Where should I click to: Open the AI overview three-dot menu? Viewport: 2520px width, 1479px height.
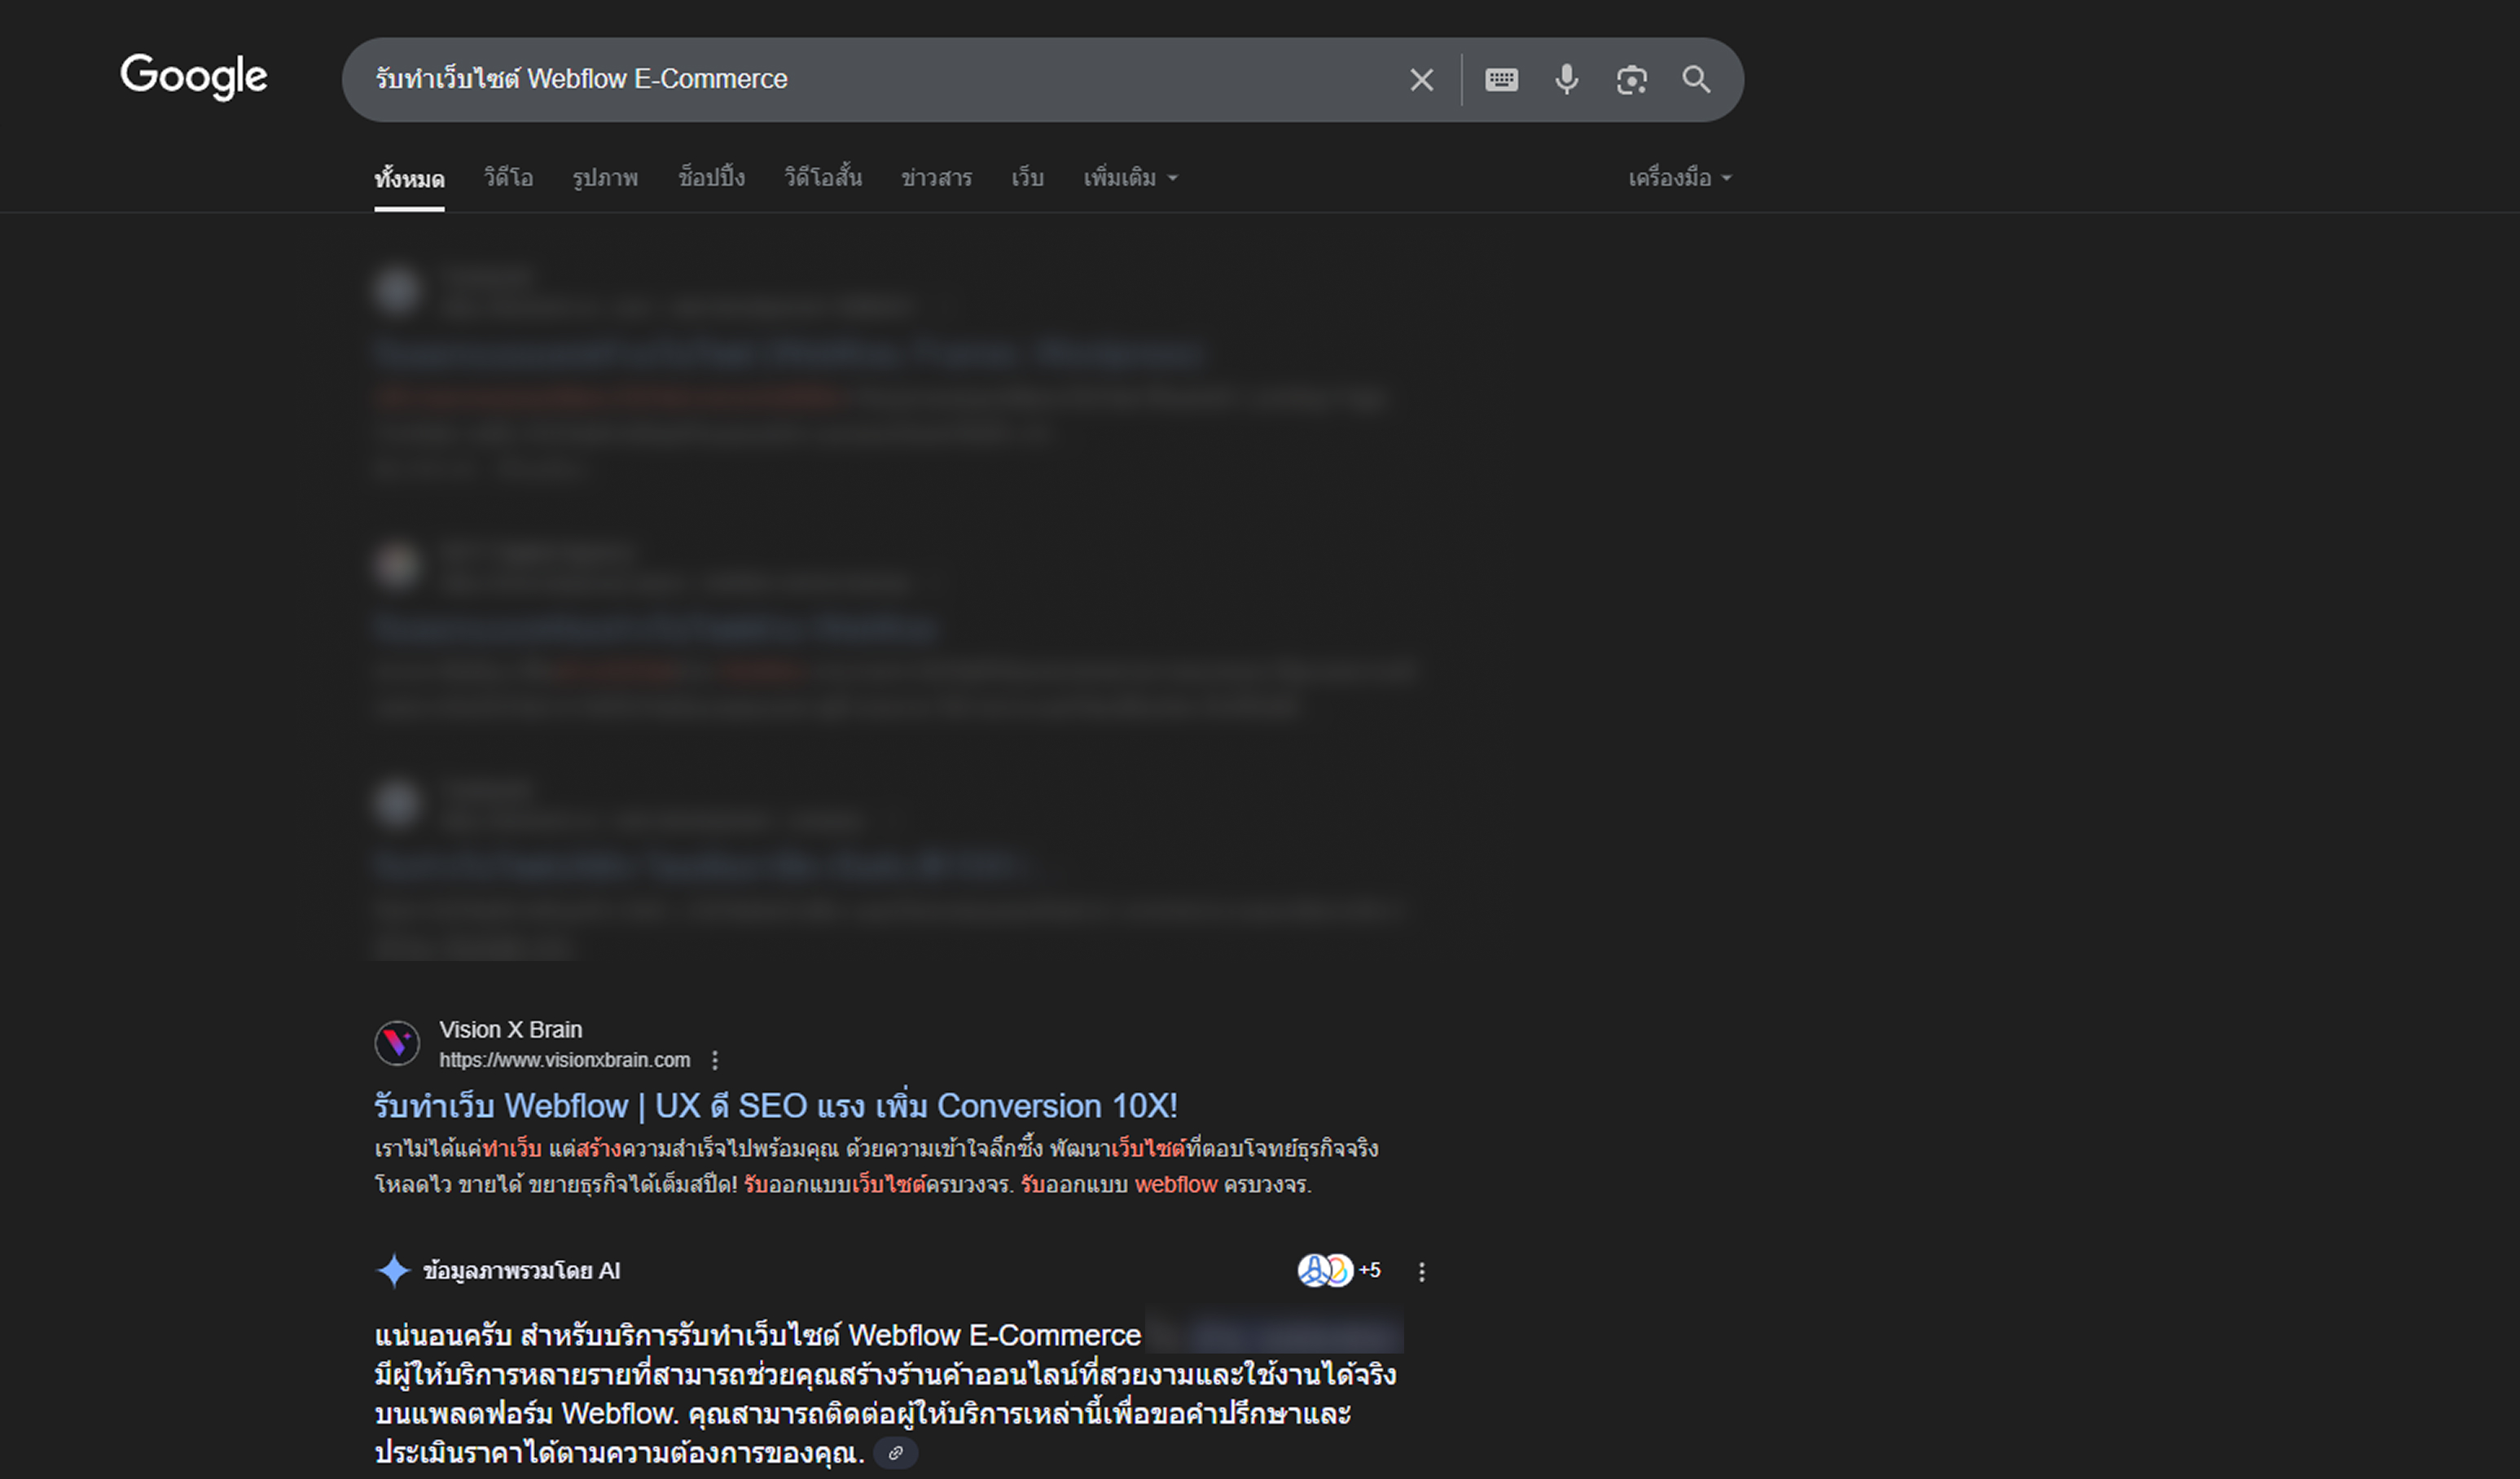coord(1421,1271)
